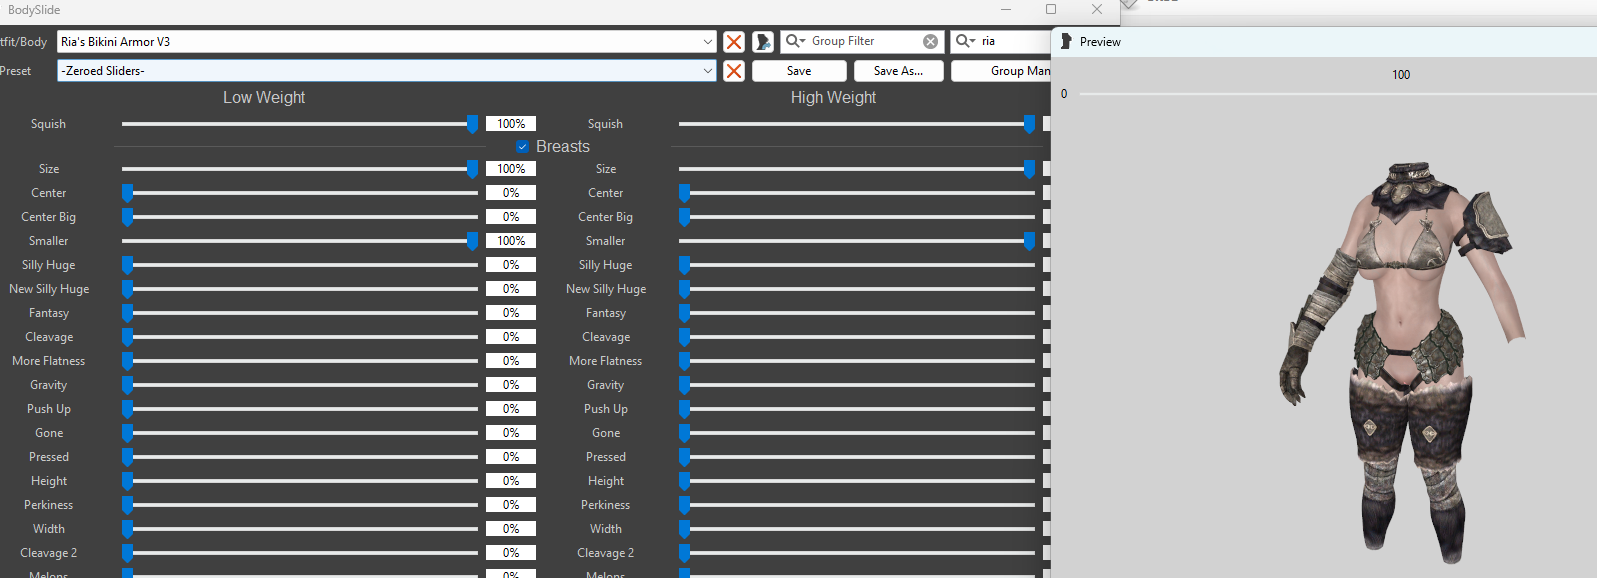Click the Low Weight Size slider
This screenshot has height=578, width=1597.
point(300,169)
